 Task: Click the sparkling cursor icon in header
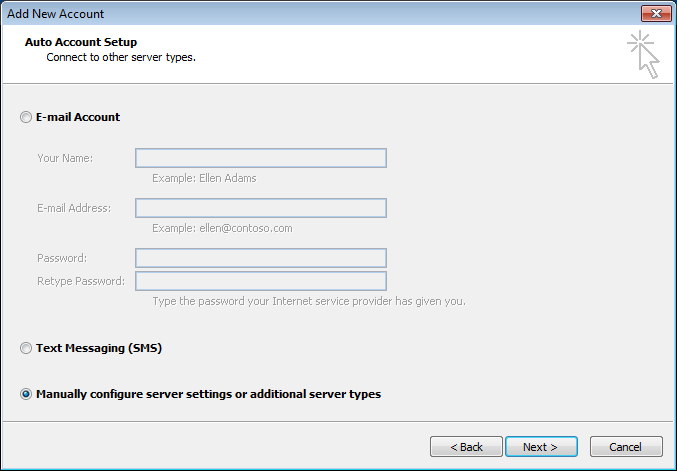(643, 54)
